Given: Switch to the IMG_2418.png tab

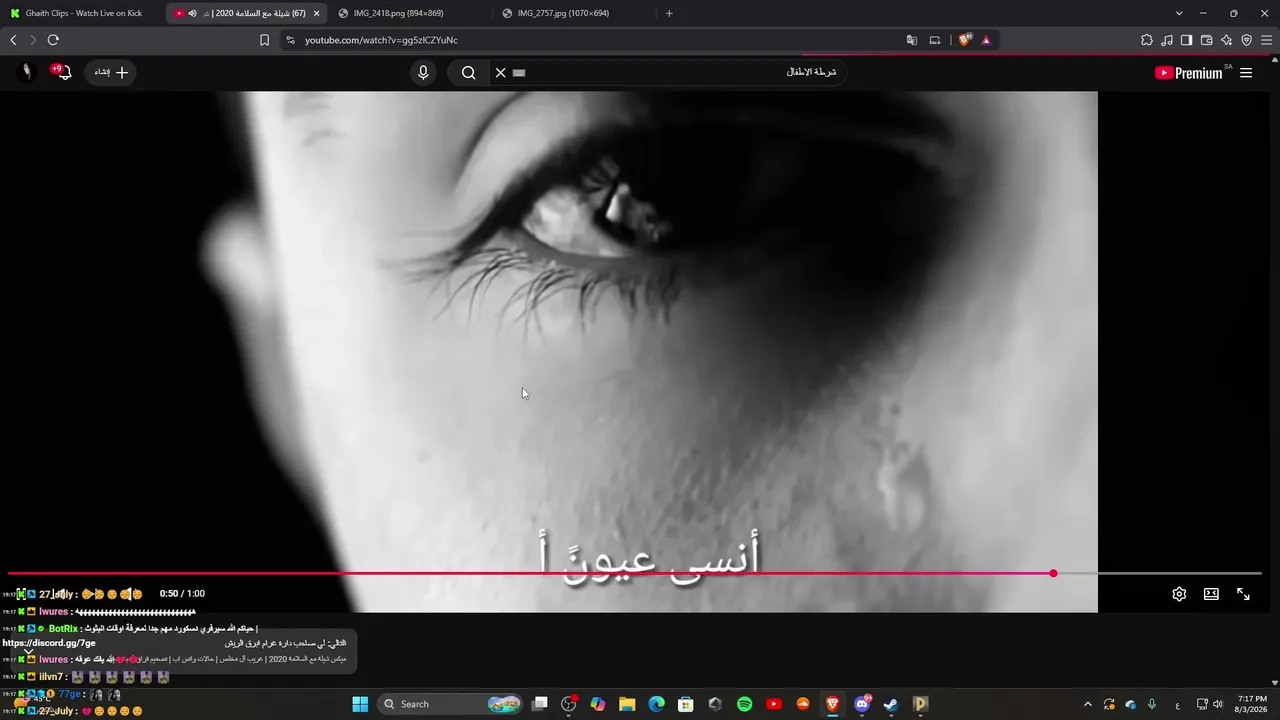Looking at the screenshot, I should pyautogui.click(x=398, y=13).
